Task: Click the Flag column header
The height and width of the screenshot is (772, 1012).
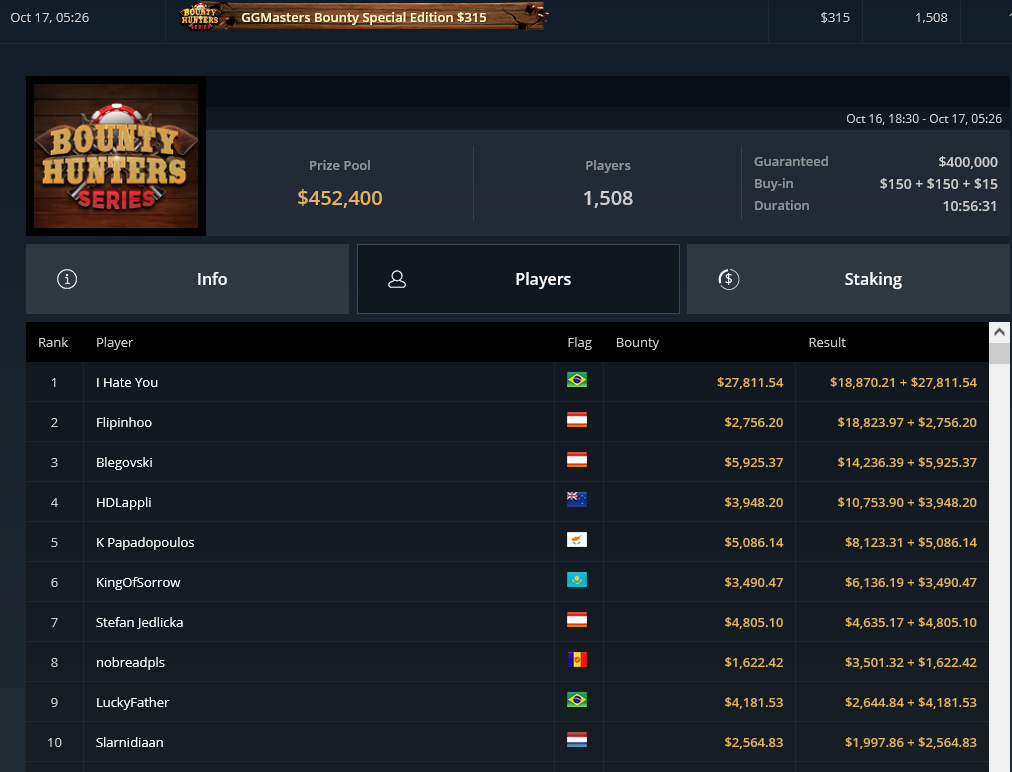Action: (579, 342)
